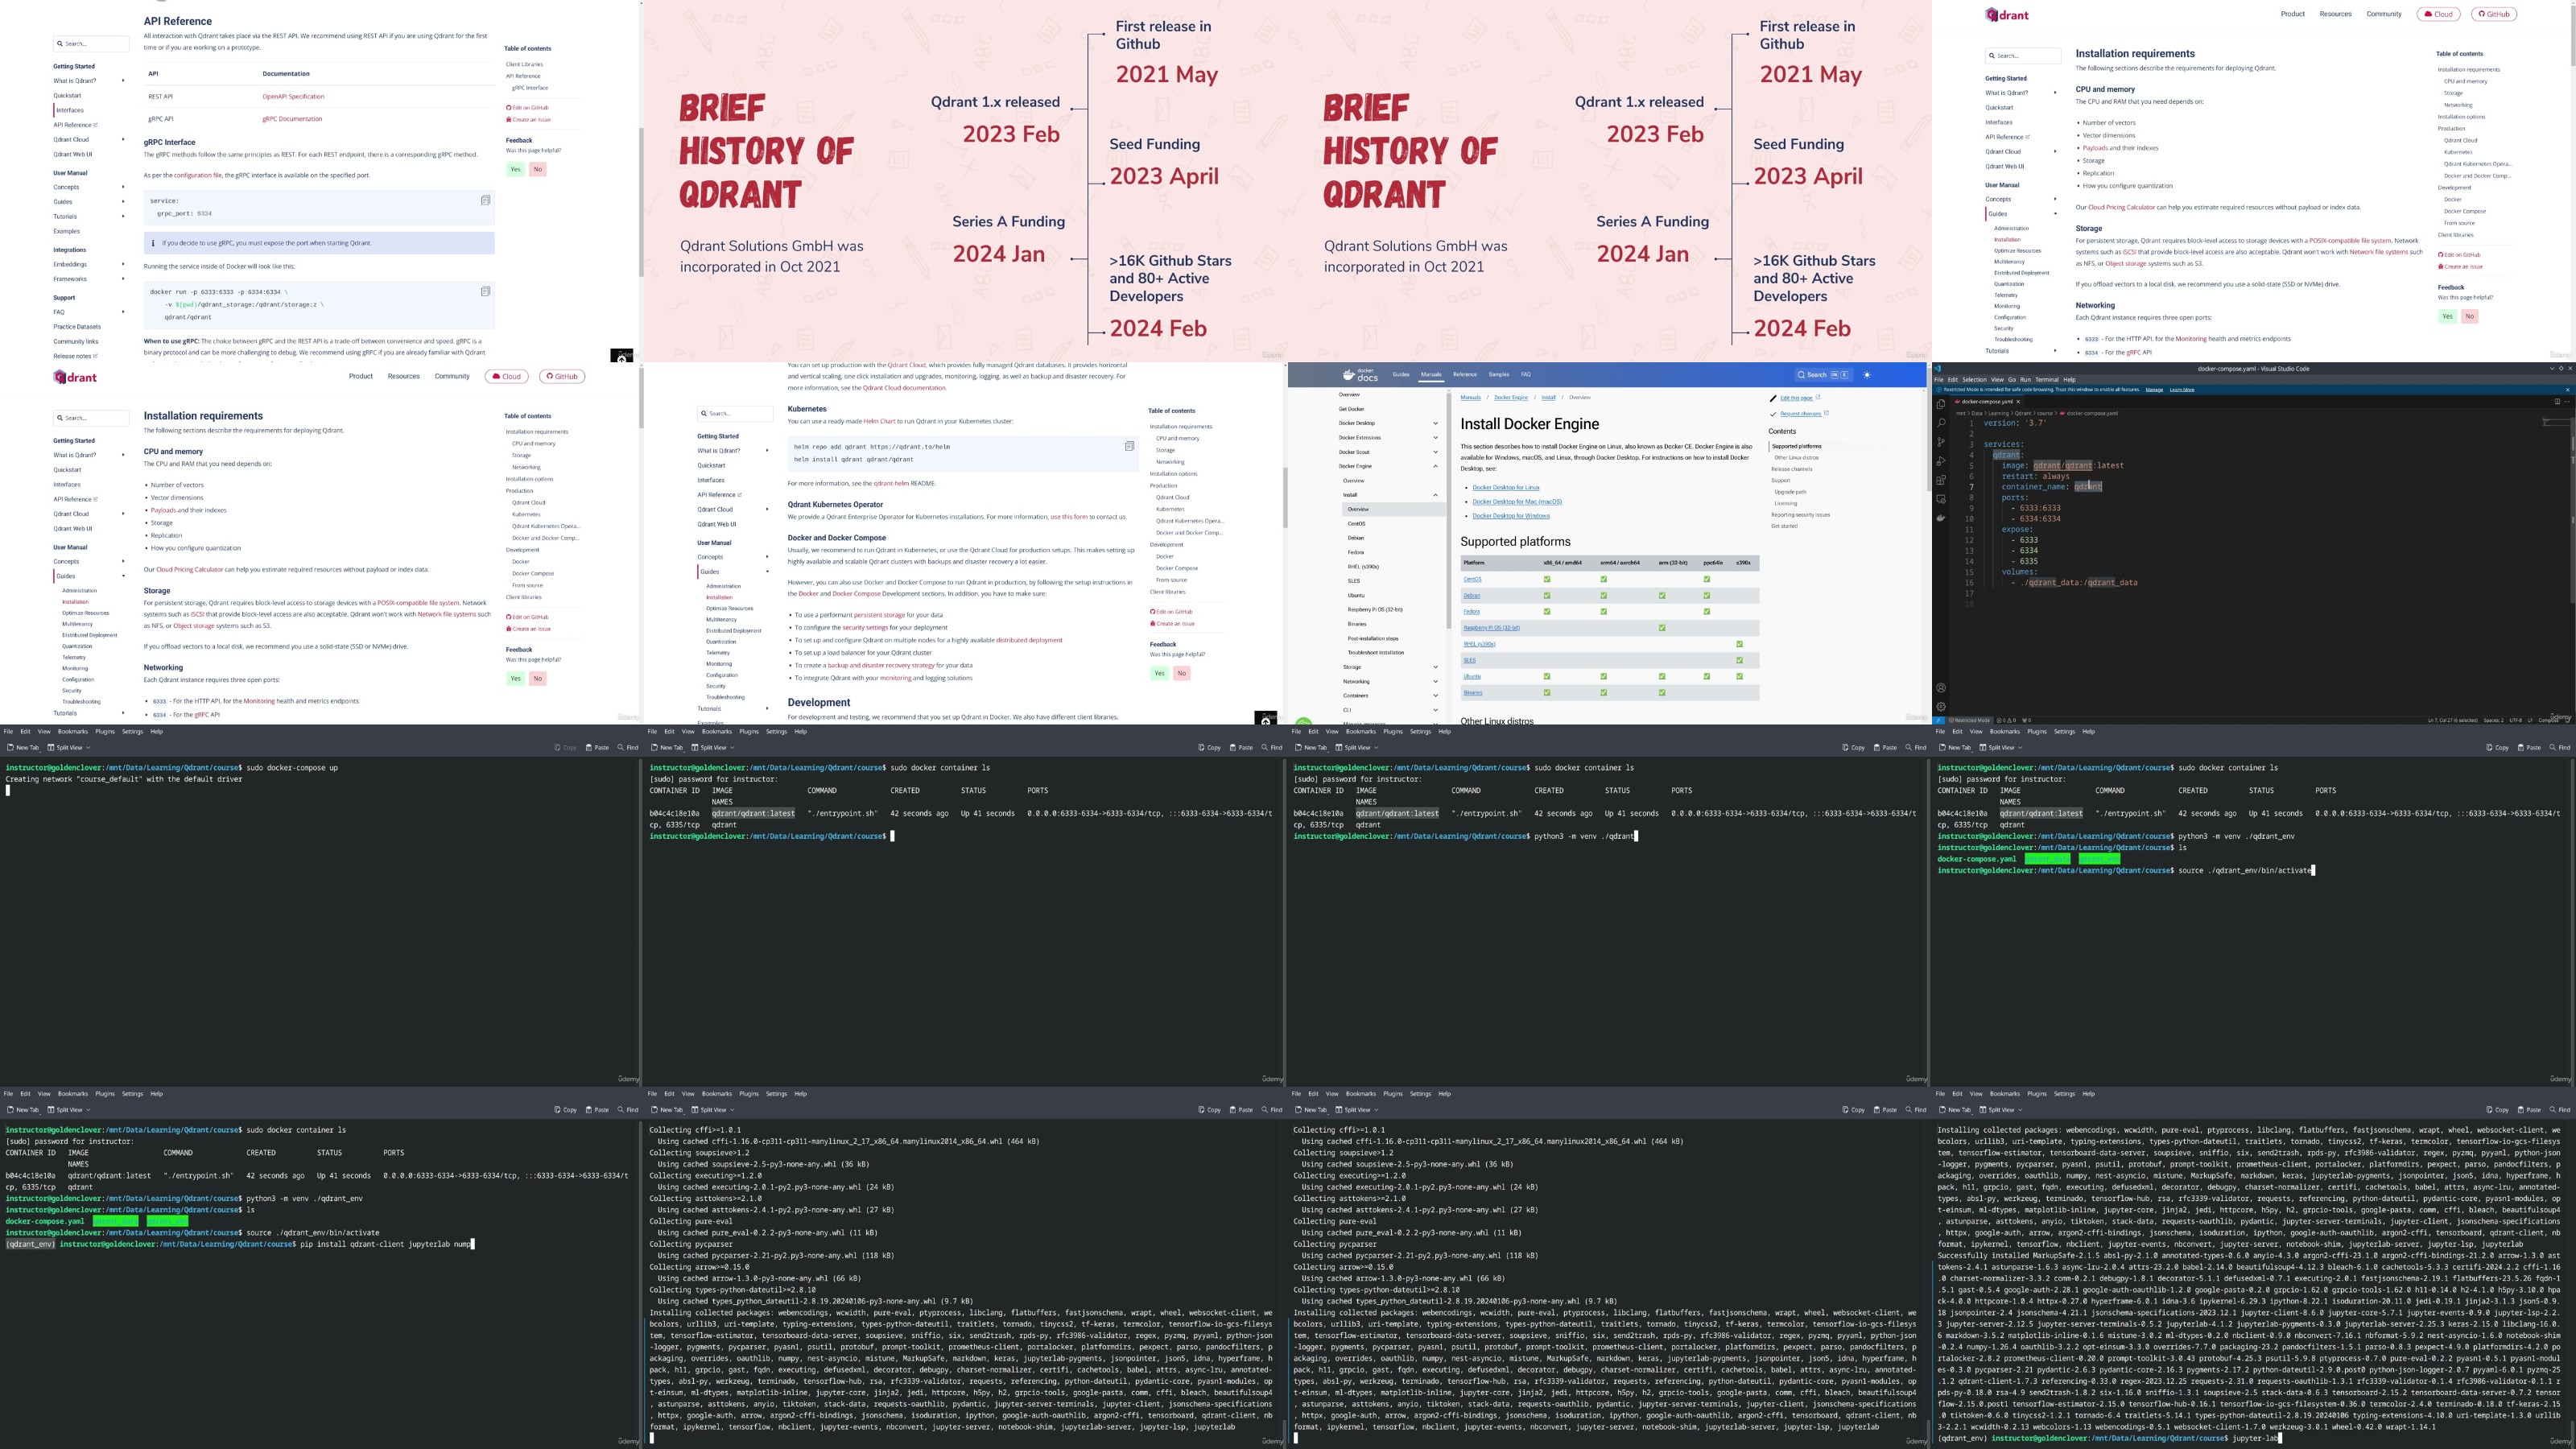
Task: Click No feedback on the Kubernetes page
Action: coord(1181,673)
